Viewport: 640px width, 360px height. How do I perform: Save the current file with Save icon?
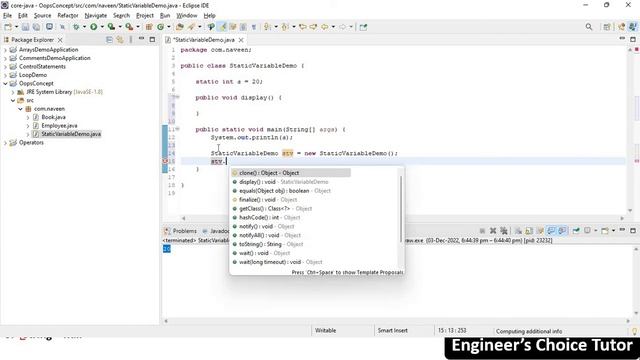[x=25, y=27]
